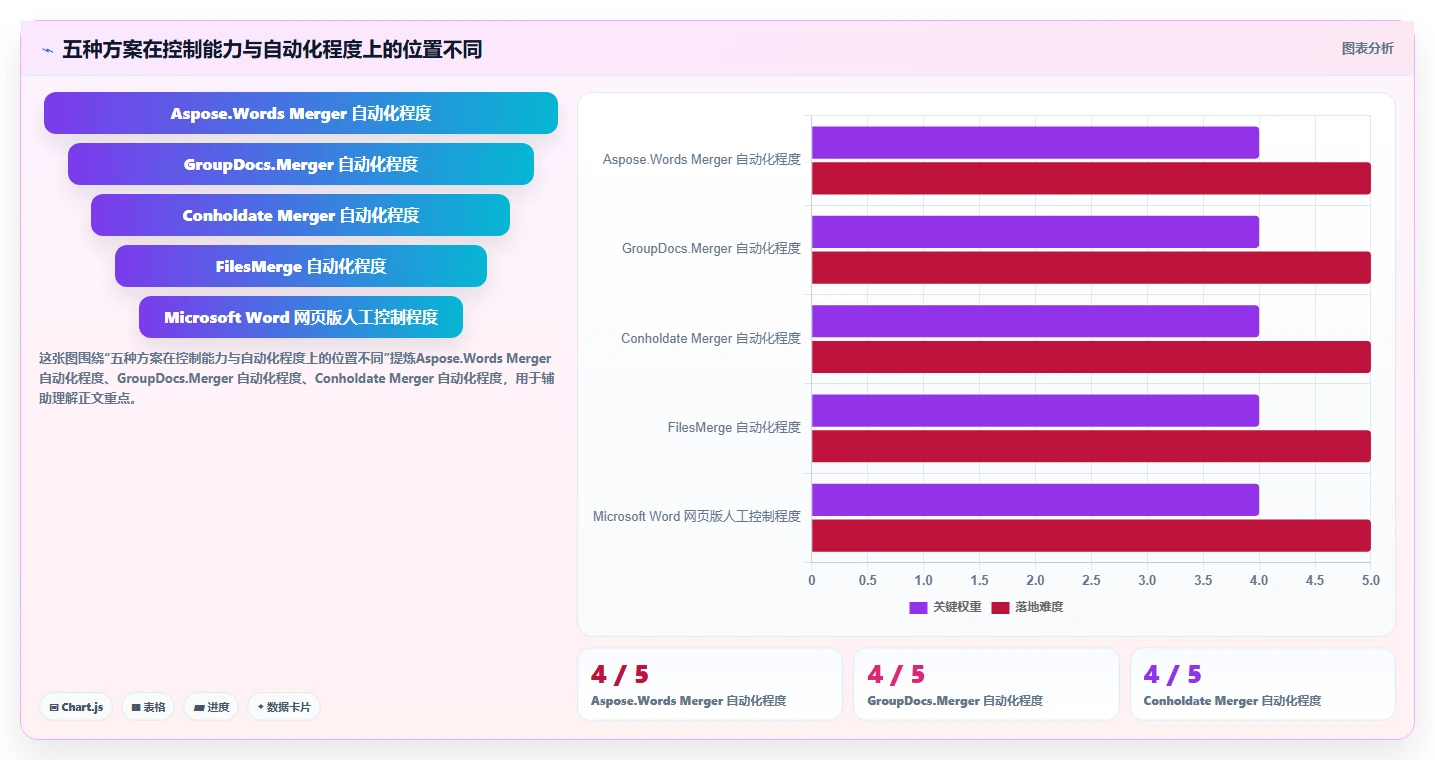Image resolution: width=1435 pixels, height=760 pixels.
Task: Click red bar for FilesMerge
Action: tap(1091, 446)
